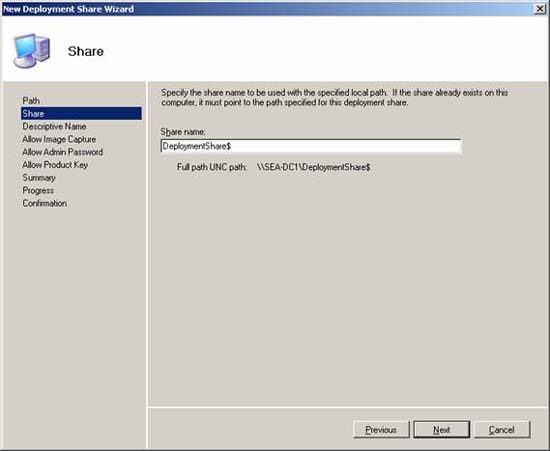
Task: Select the Path step in sidebar
Action: pos(31,101)
